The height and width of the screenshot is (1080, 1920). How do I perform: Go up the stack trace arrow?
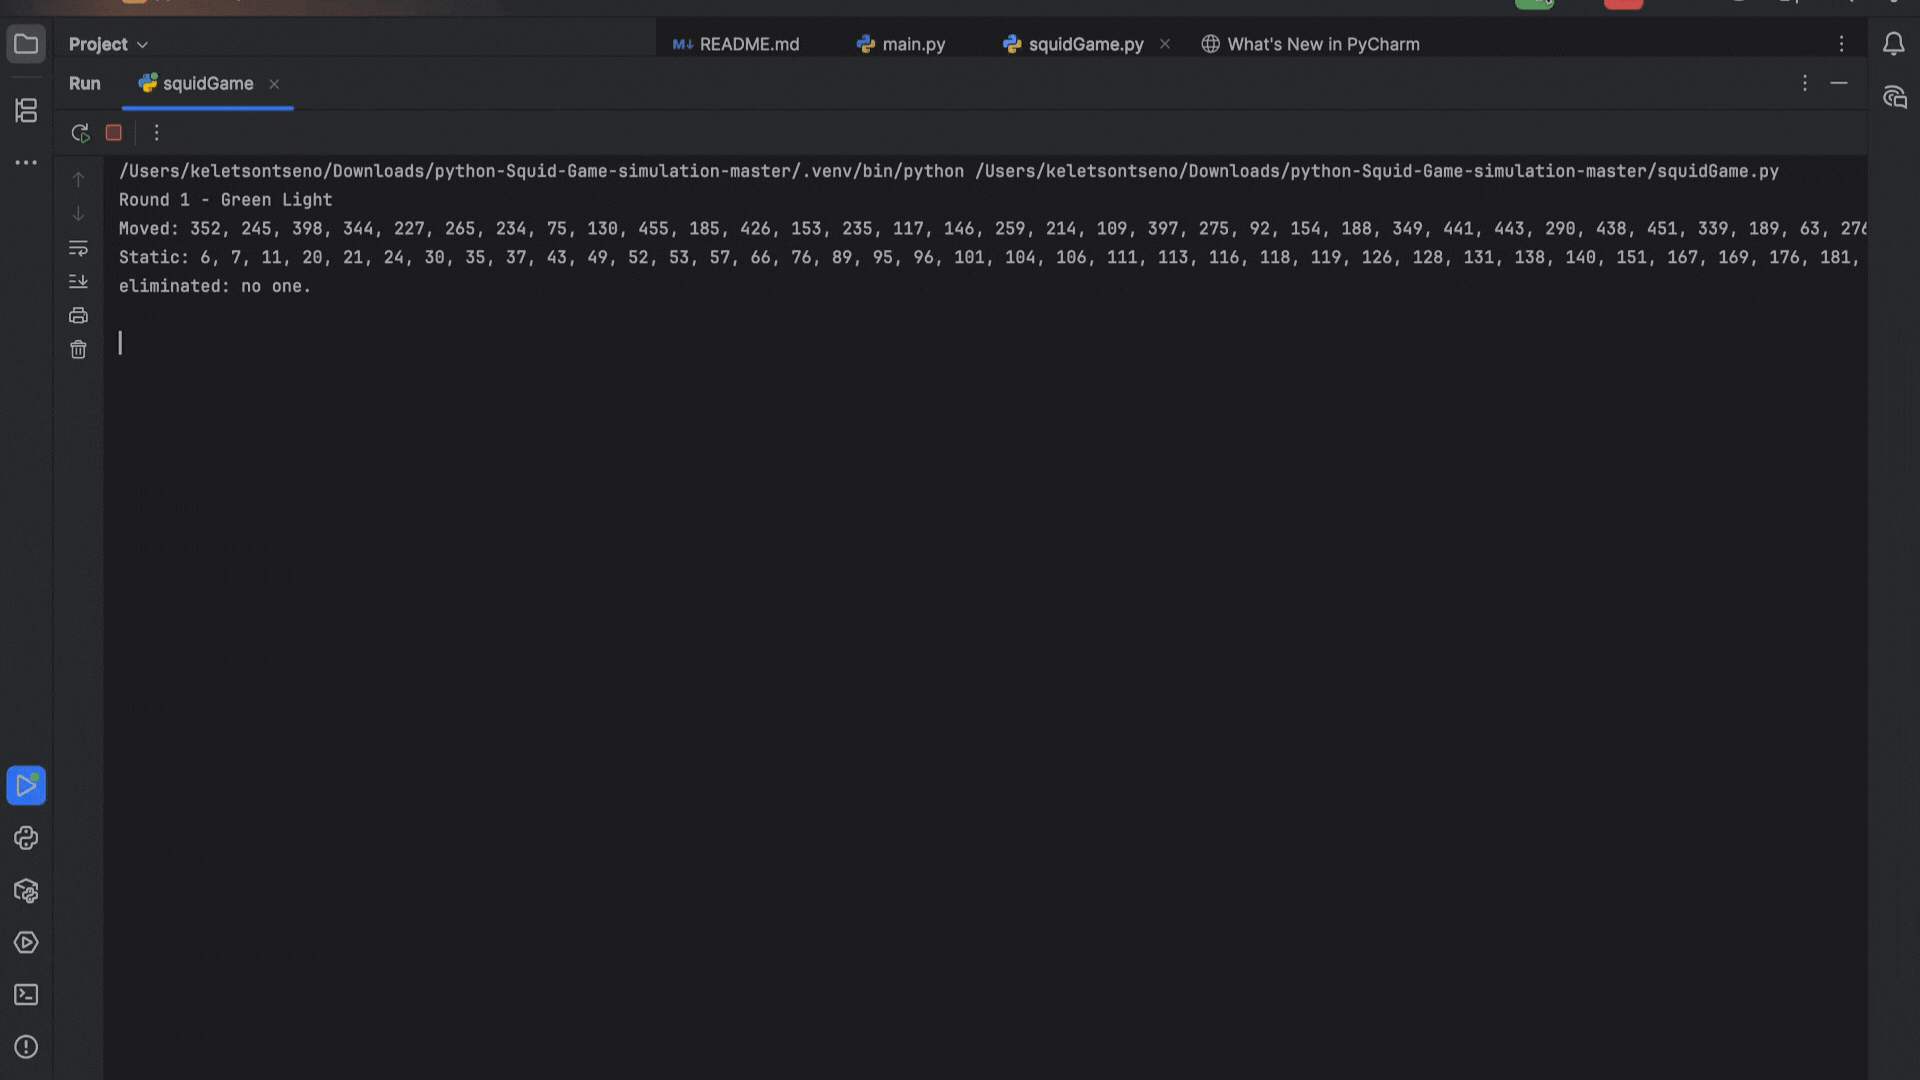coord(78,180)
